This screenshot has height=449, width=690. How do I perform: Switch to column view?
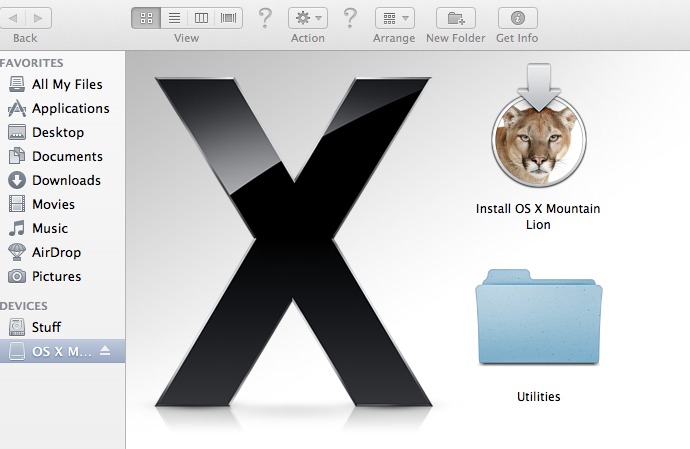201,18
